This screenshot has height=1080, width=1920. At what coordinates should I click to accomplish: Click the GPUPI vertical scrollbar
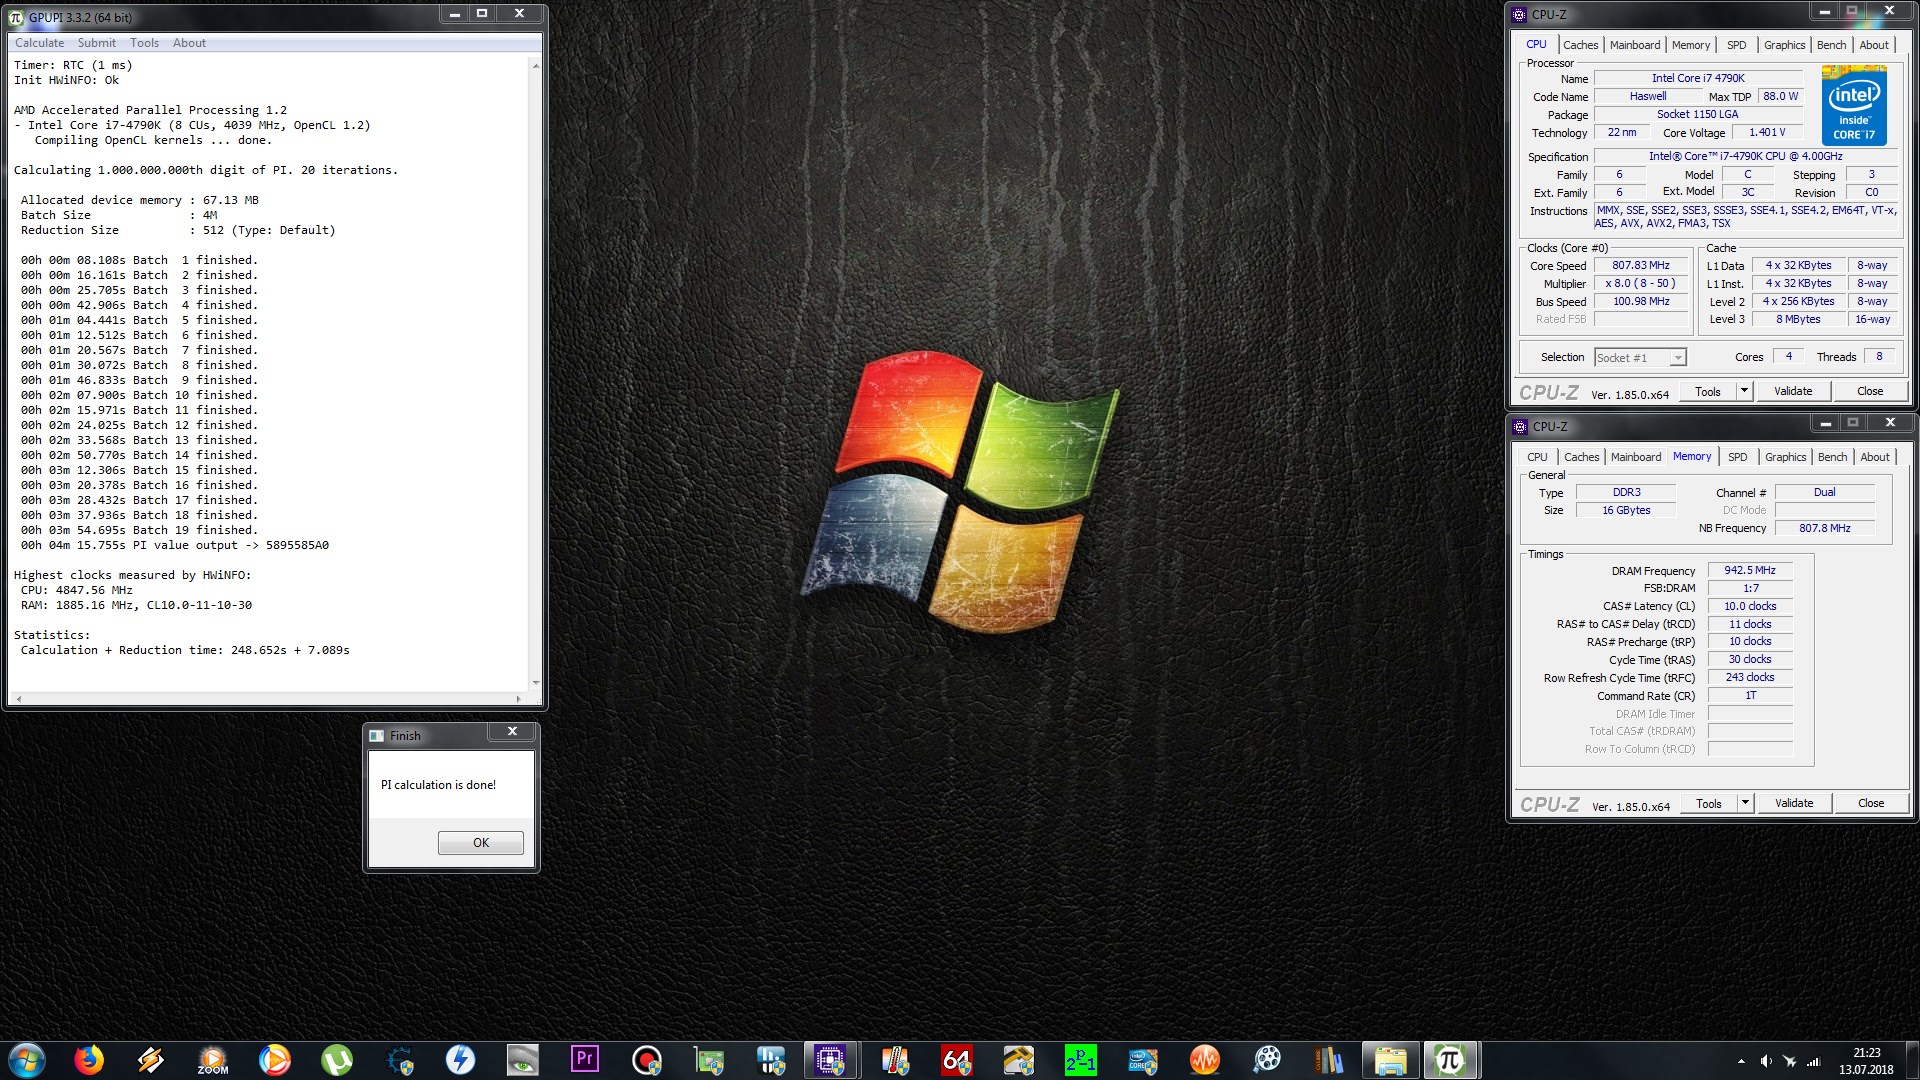click(536, 374)
